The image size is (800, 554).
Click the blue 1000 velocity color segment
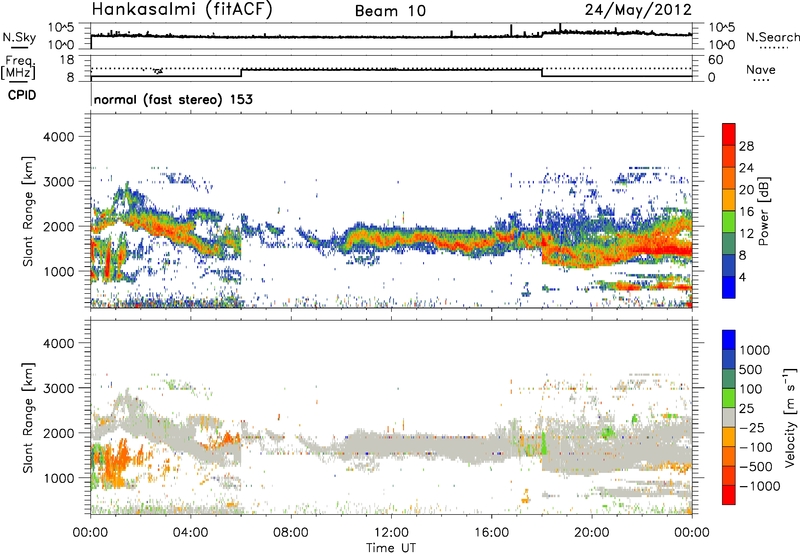click(x=729, y=340)
